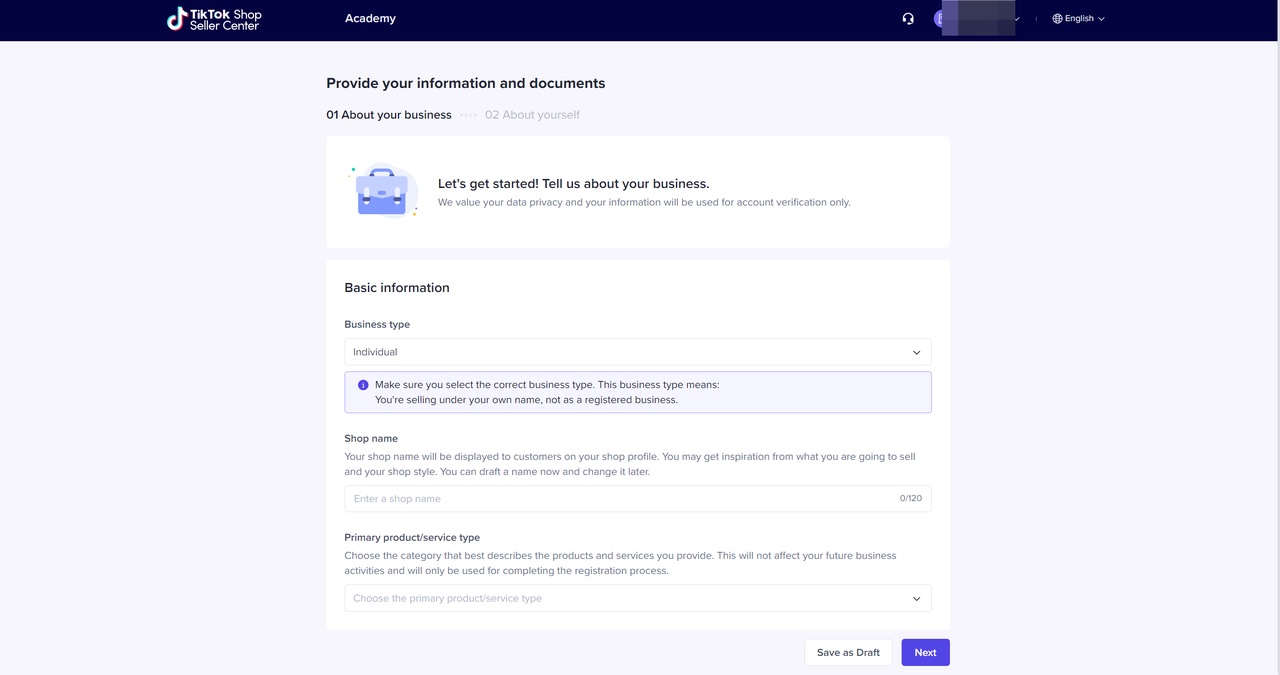This screenshot has width=1280, height=675.
Task: Click the globe language icon
Action: click(1057, 18)
